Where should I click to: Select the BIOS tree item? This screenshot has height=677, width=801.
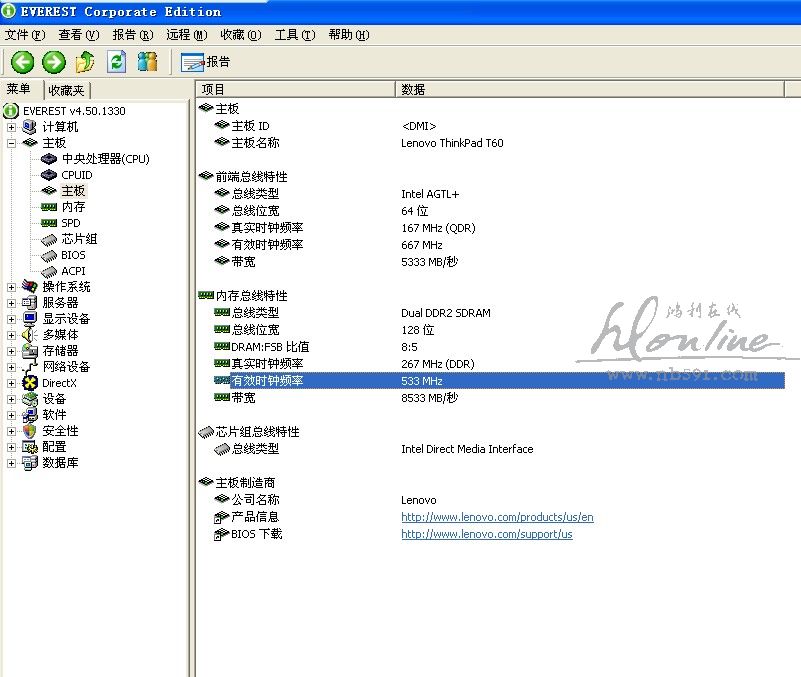point(73,255)
